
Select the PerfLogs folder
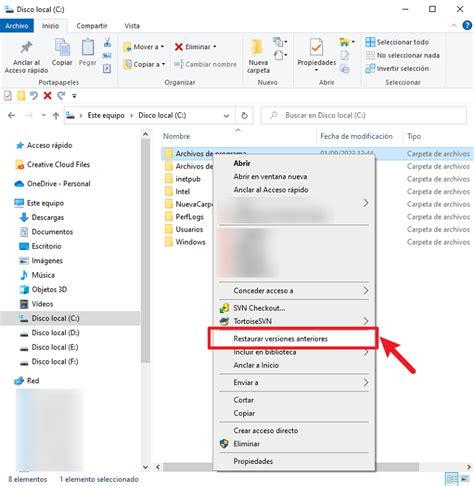click(x=189, y=217)
